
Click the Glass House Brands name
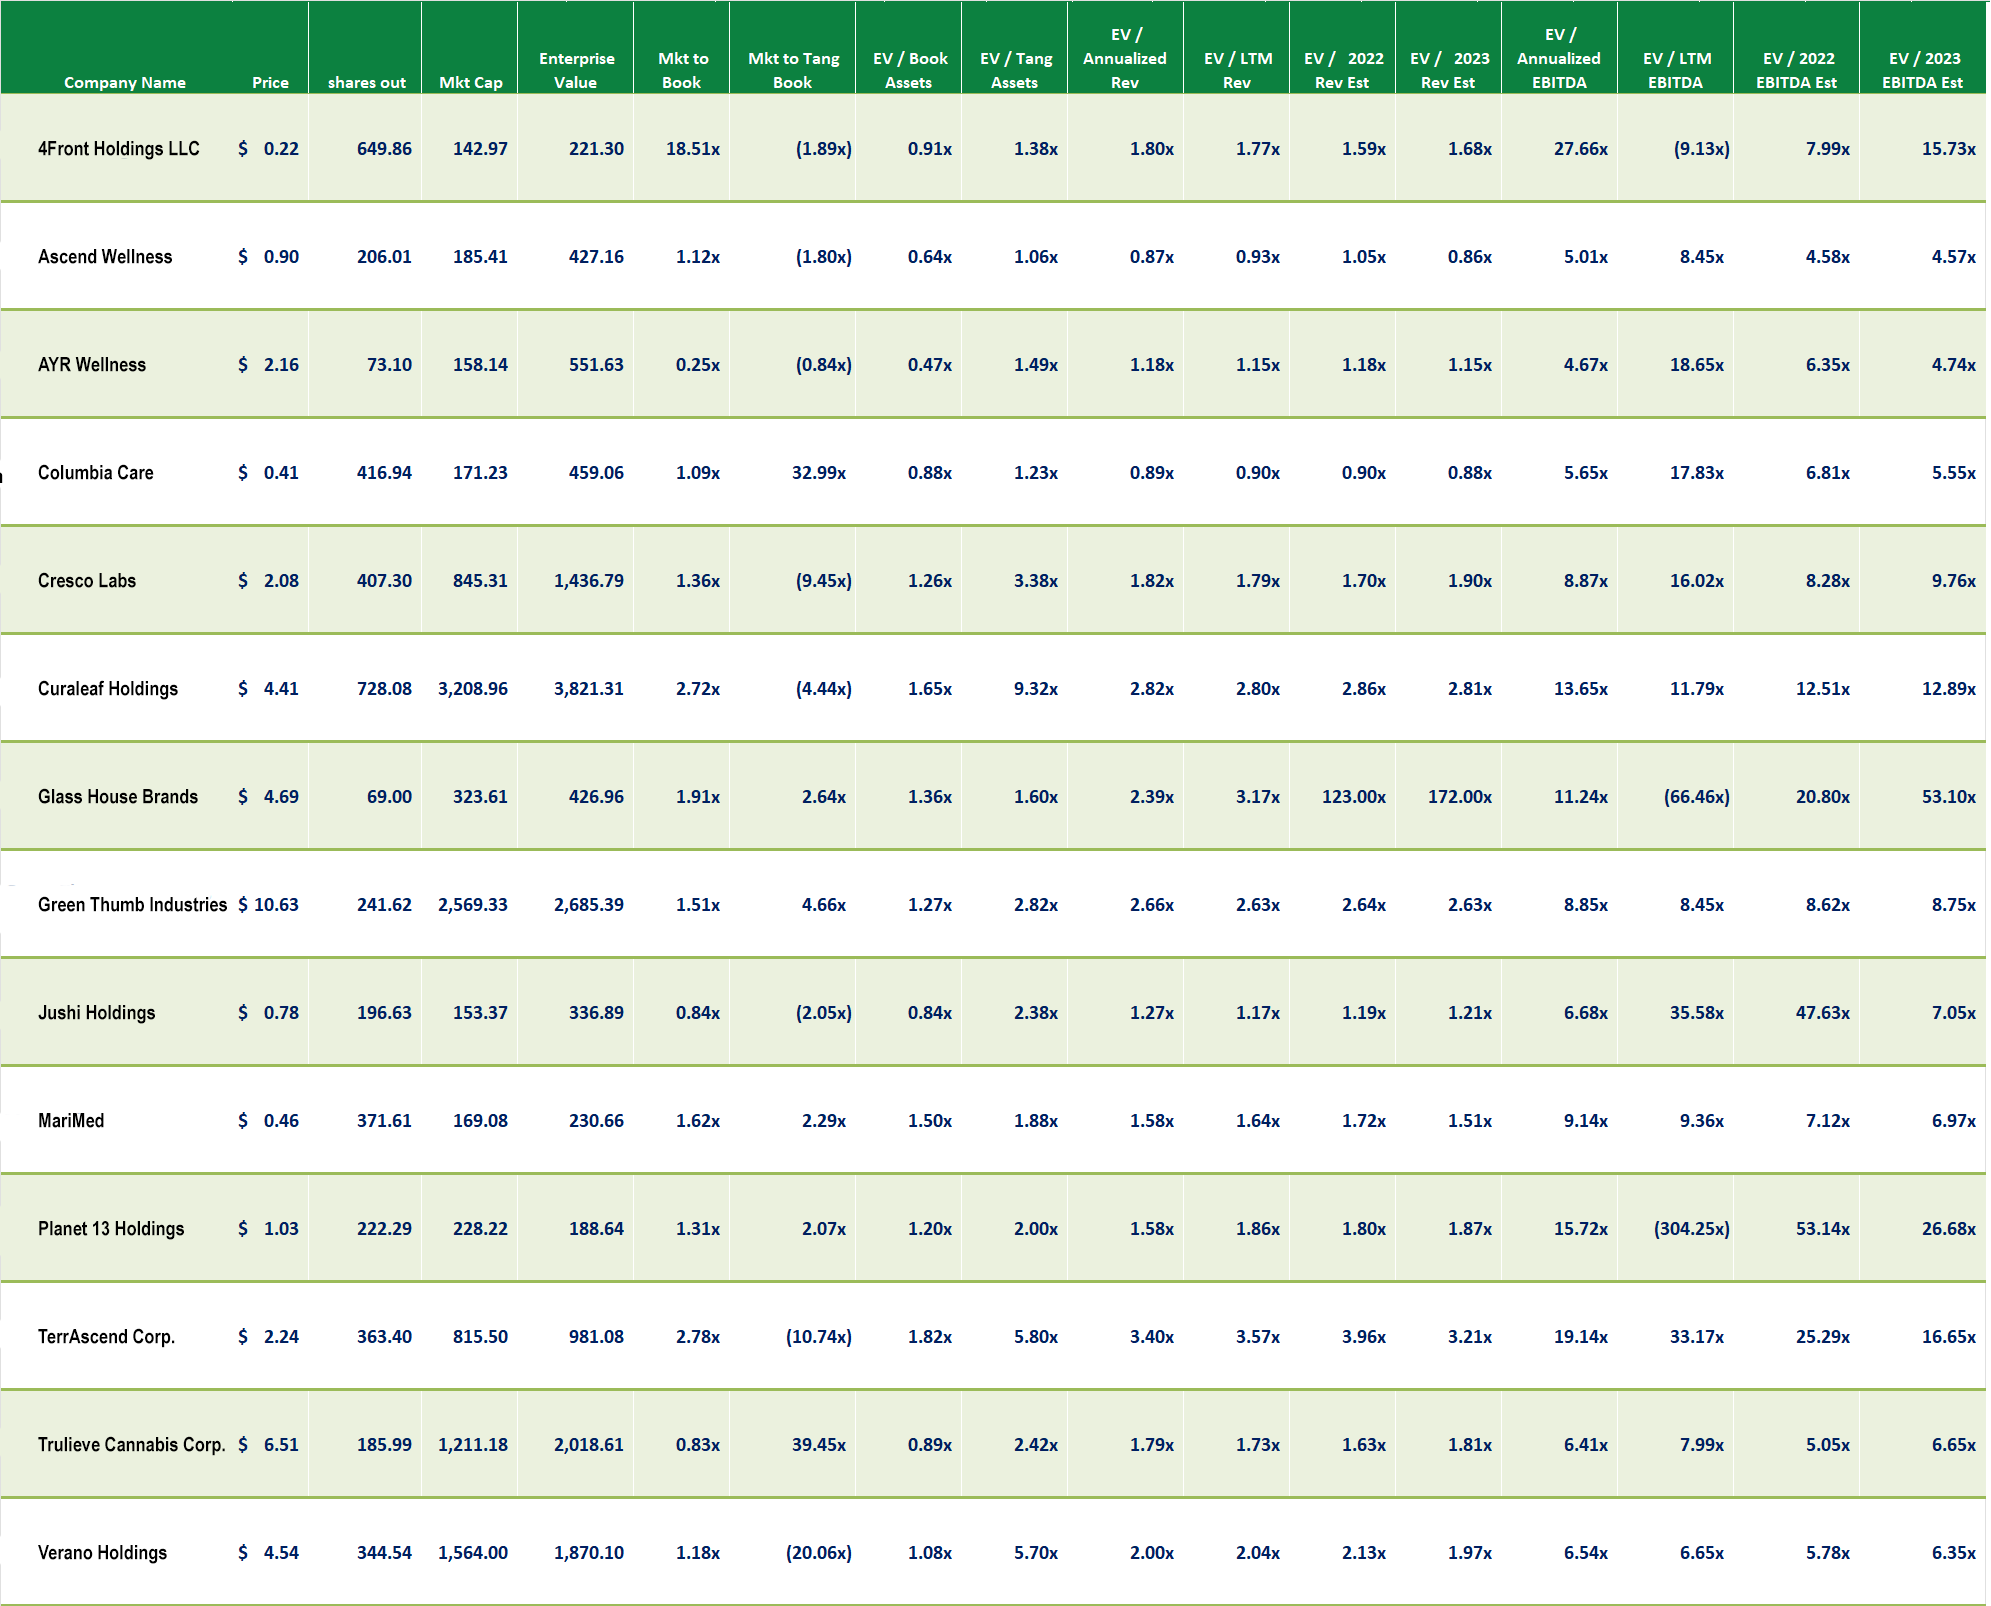point(118,797)
